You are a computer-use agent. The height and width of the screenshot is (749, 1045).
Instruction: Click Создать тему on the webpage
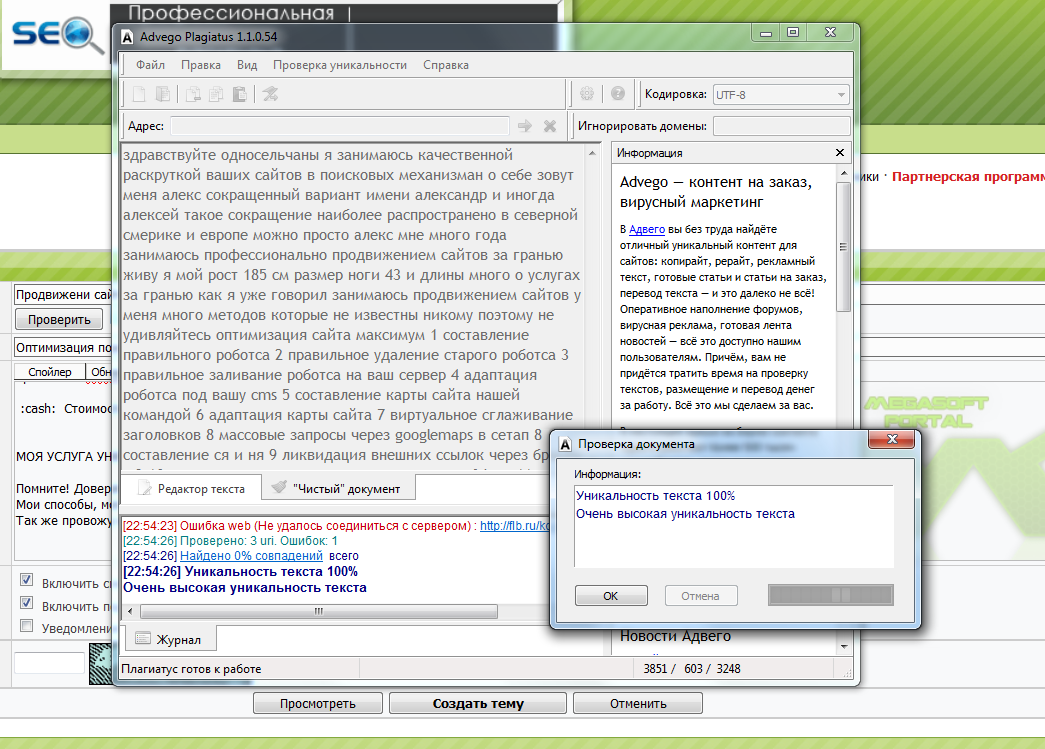[477, 703]
